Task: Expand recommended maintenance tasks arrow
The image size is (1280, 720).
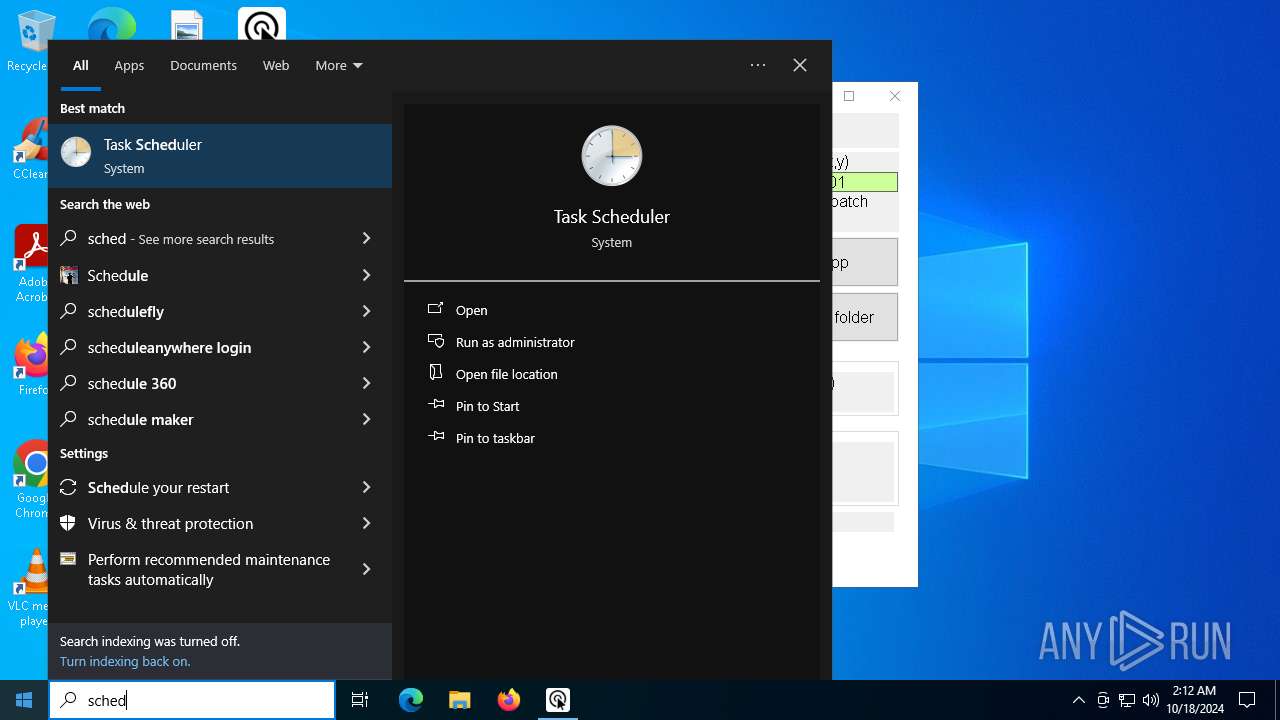Action: (366, 569)
